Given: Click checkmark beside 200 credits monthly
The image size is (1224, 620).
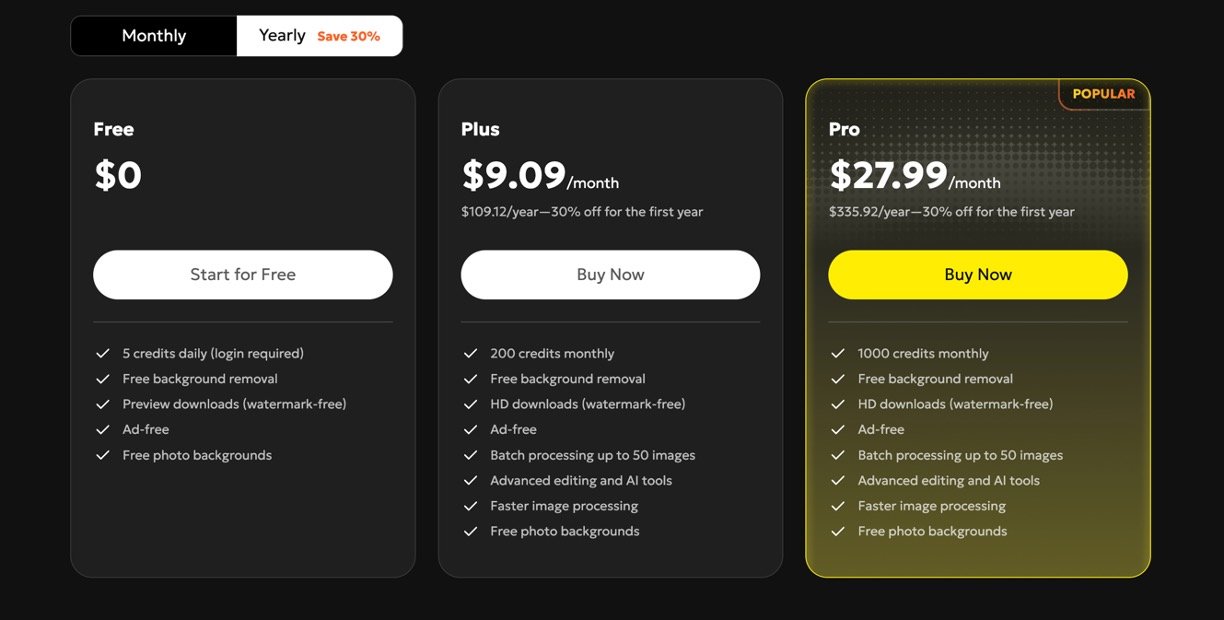Looking at the screenshot, I should tap(470, 354).
